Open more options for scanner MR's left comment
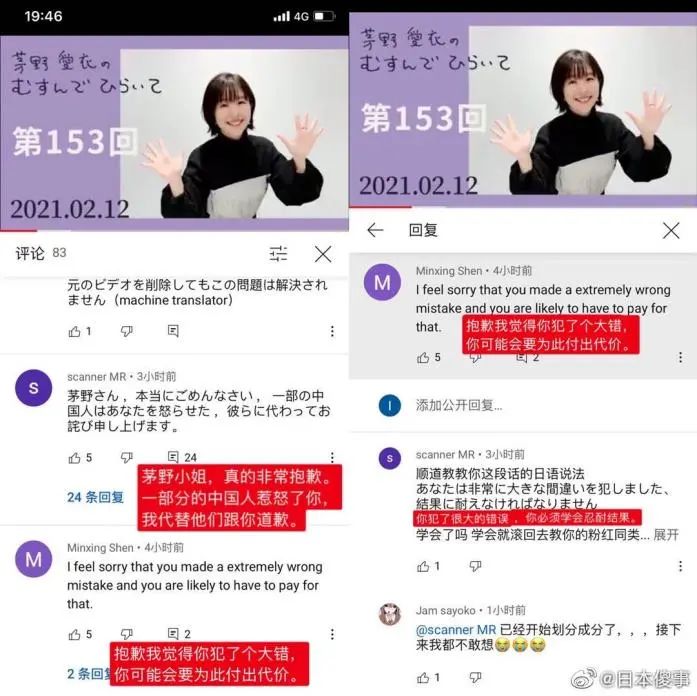Viewport: 697px width, 696px height. pos(332,457)
